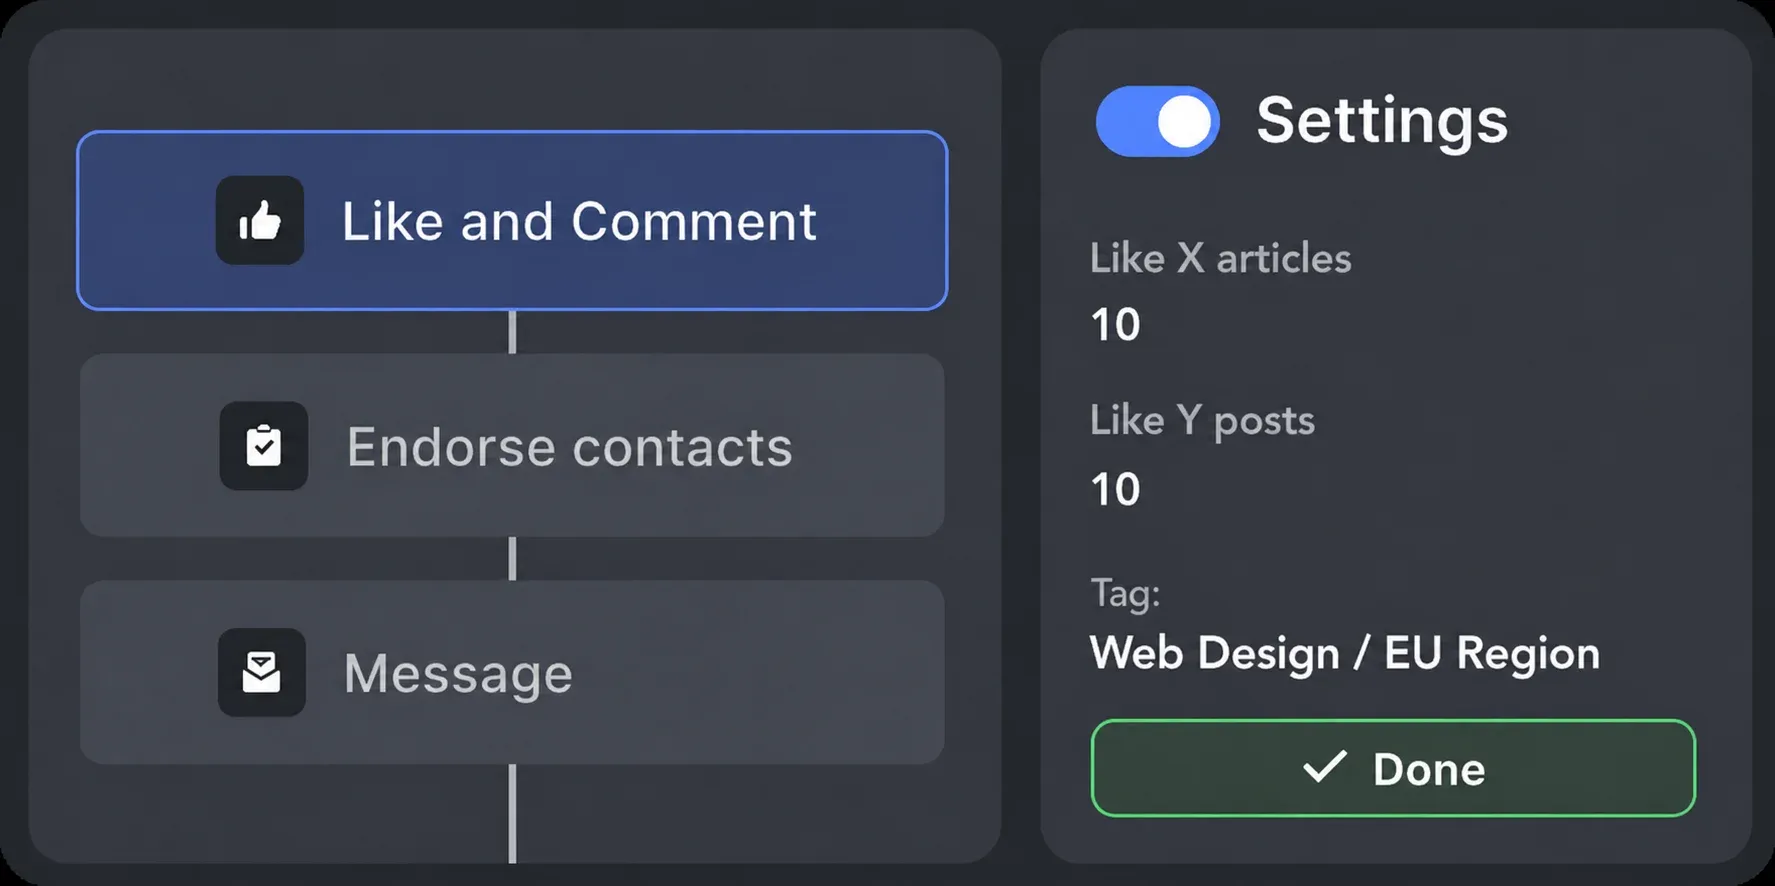Click the thumbs-up icon
Screen dimensions: 1775x886
pyautogui.click(x=260, y=220)
